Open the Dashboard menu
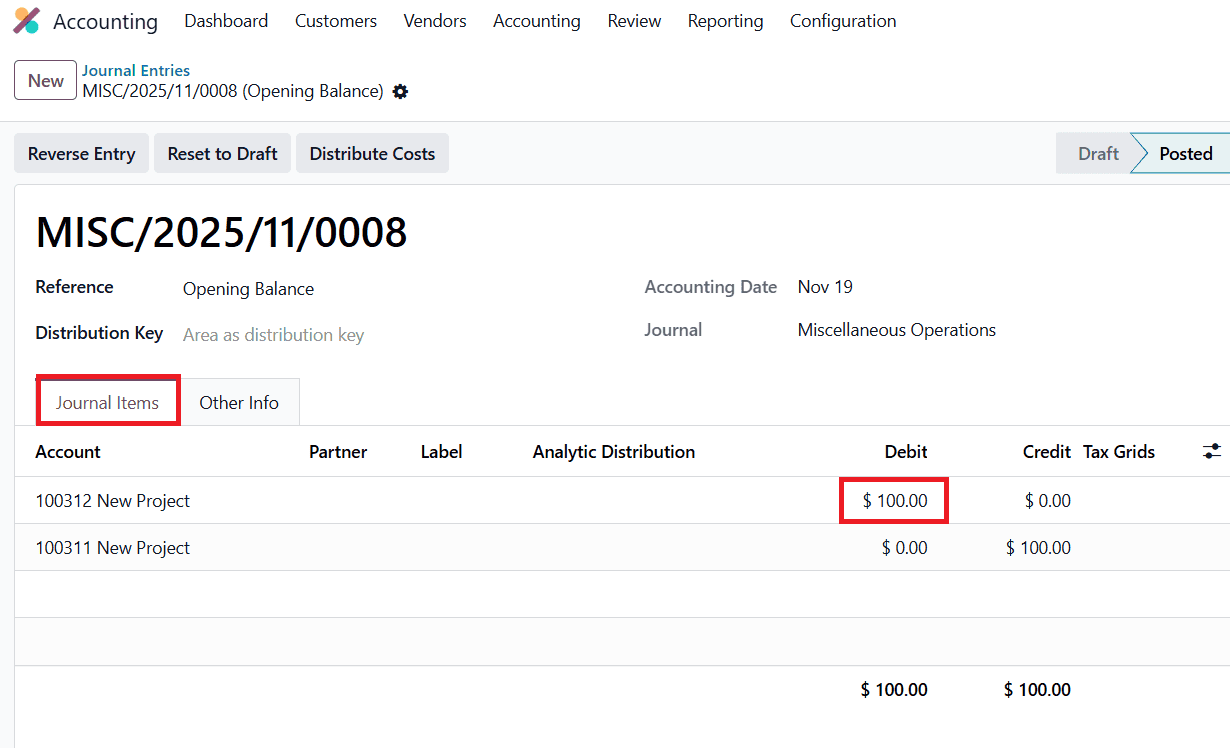Viewport: 1230px width, 748px height. (x=226, y=20)
